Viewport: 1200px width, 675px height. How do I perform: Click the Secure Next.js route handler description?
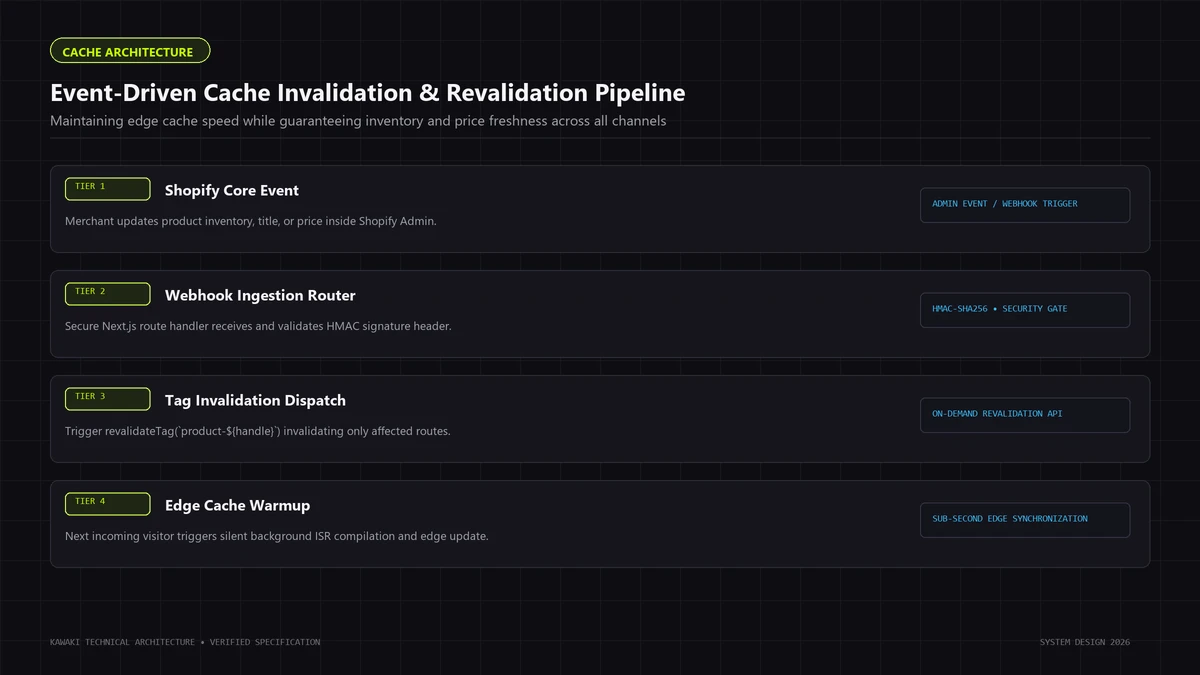pyautogui.click(x=258, y=326)
